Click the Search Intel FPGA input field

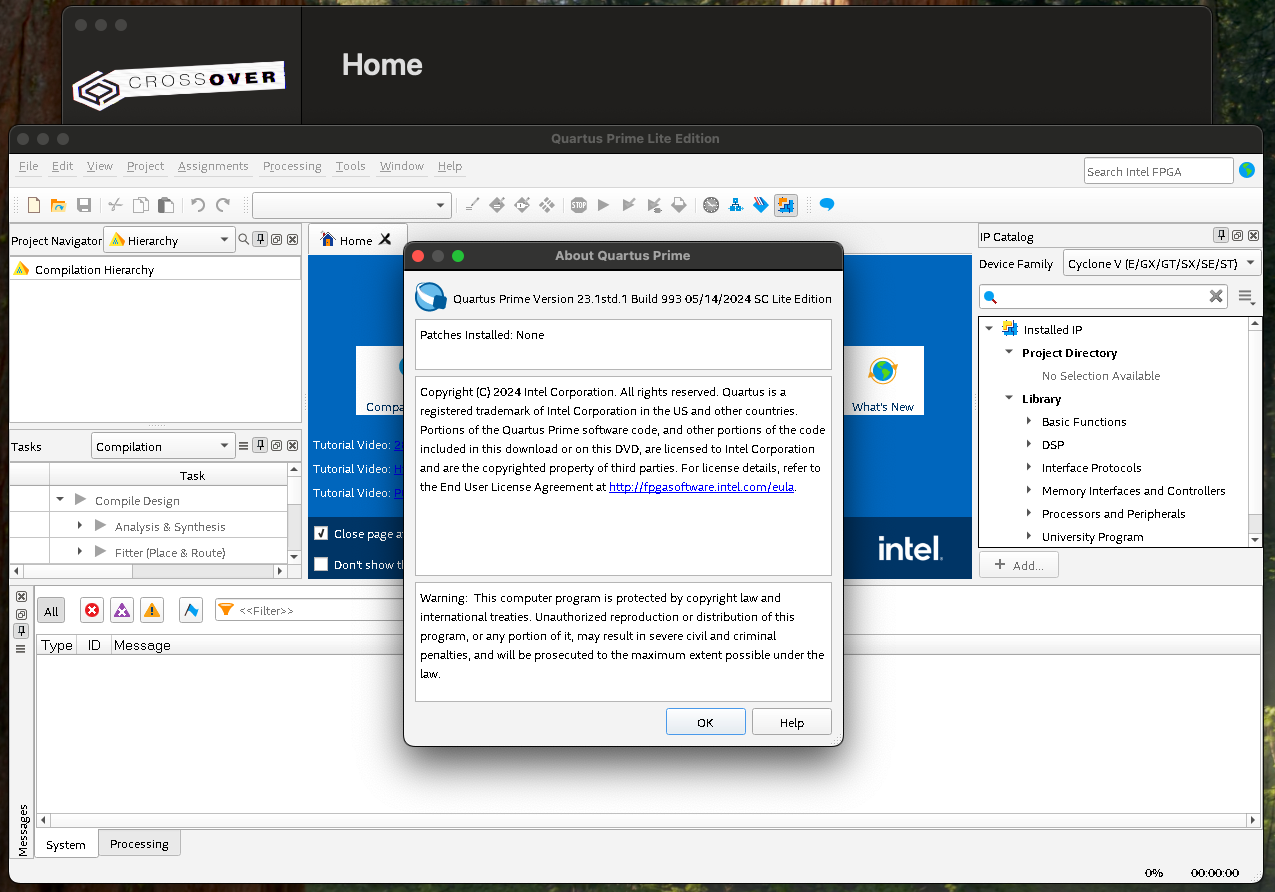coord(1158,171)
